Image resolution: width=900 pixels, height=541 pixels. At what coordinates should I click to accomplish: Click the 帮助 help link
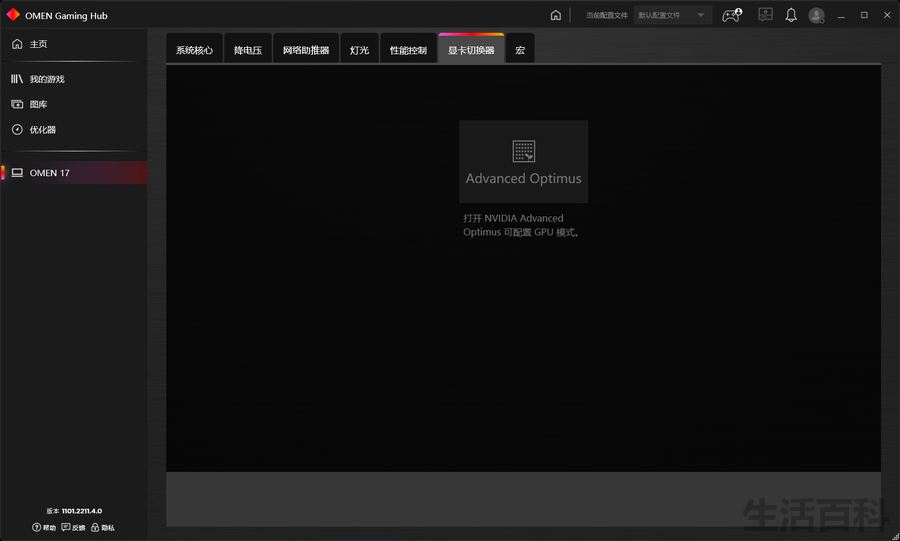(44, 527)
